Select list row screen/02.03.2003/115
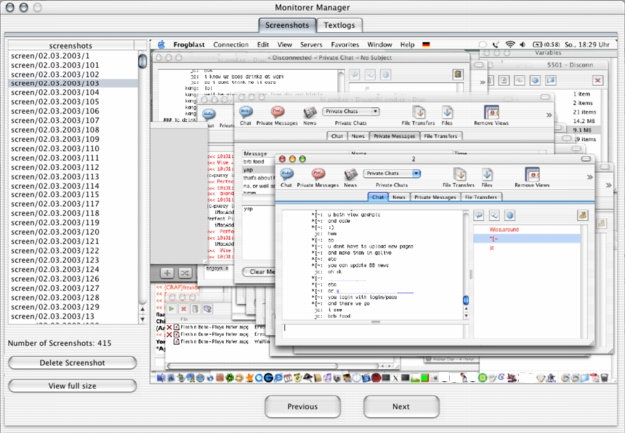The image size is (625, 433). click(73, 195)
